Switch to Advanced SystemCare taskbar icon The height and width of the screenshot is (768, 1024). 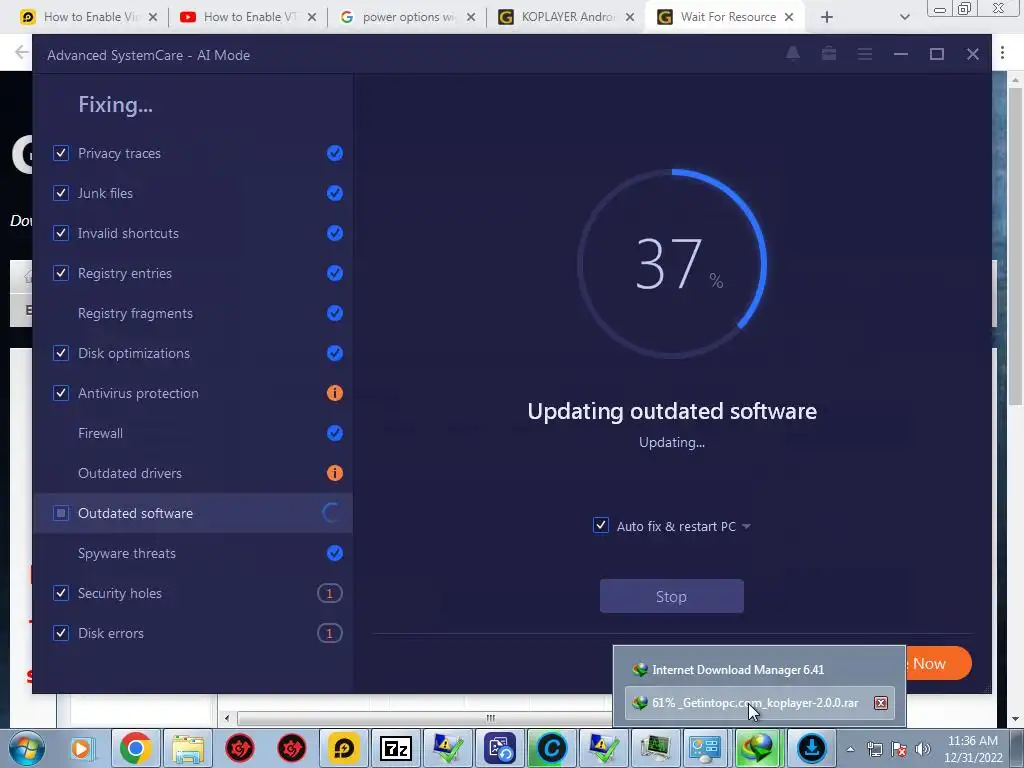click(x=551, y=748)
